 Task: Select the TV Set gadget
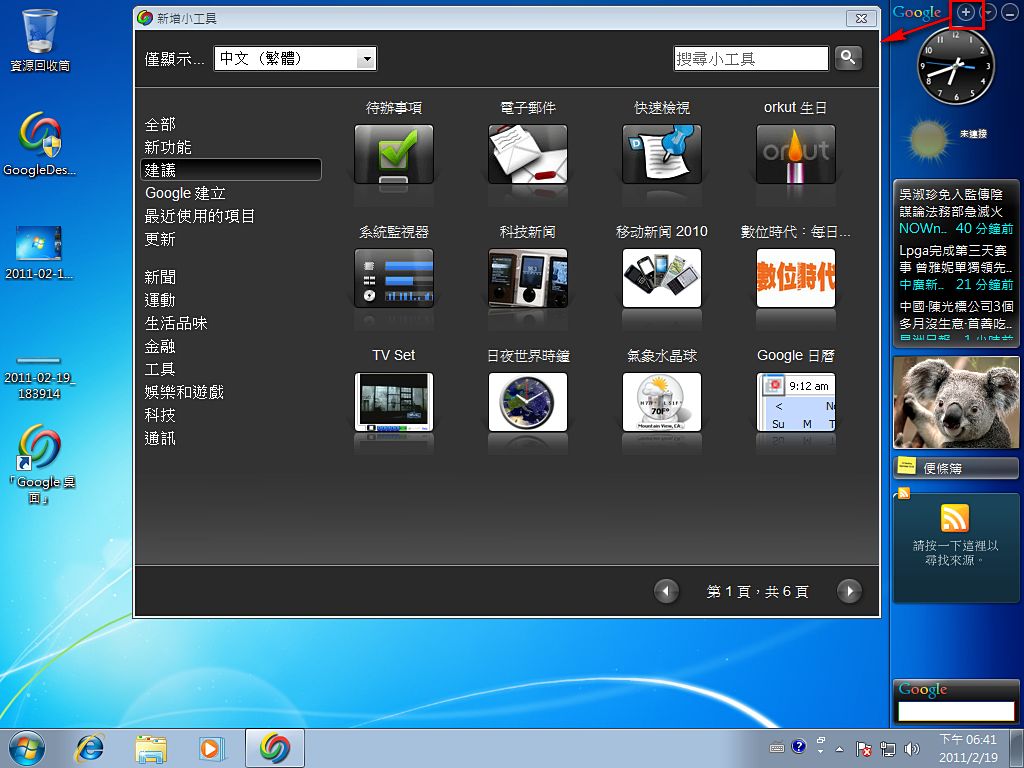tap(394, 402)
